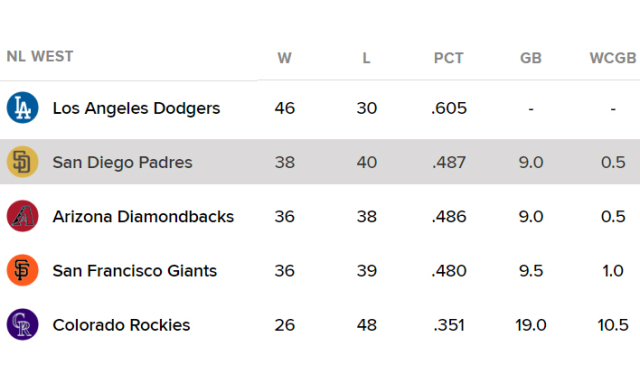Image resolution: width=640 pixels, height=384 pixels.
Task: Open the Los Angeles Dodgers team link
Action: coord(136,108)
